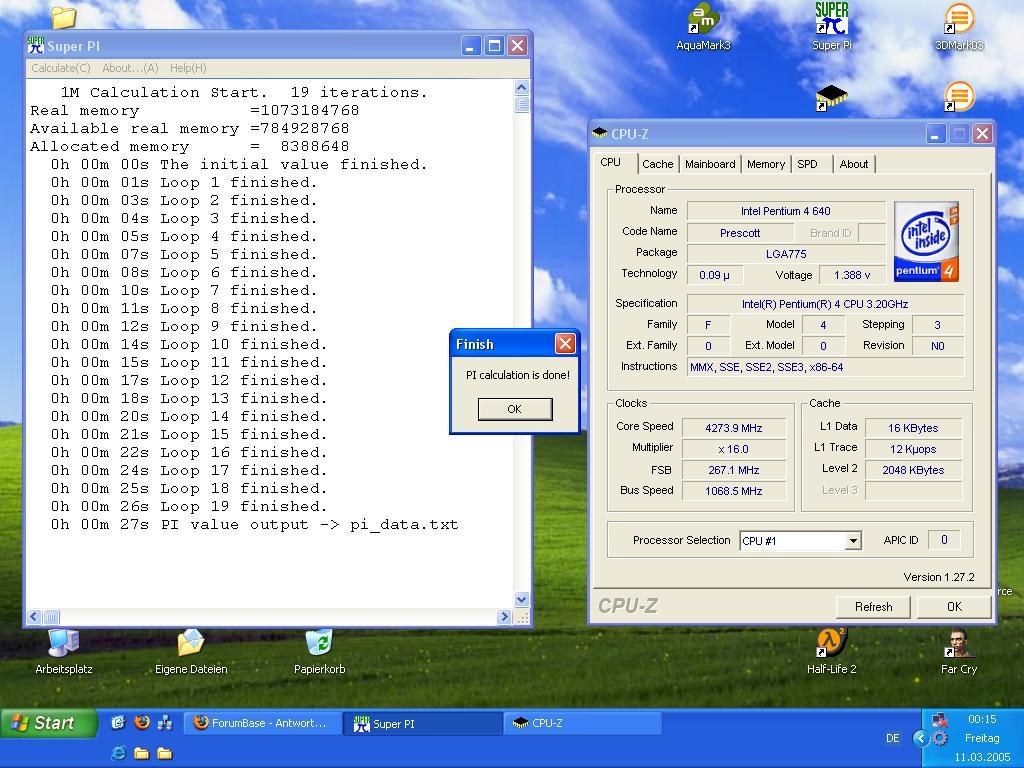This screenshot has width=1024, height=768.
Task: Click the Instructions field 'MMX, SSE, SSE2, SSE3, x86-64'
Action: [825, 367]
